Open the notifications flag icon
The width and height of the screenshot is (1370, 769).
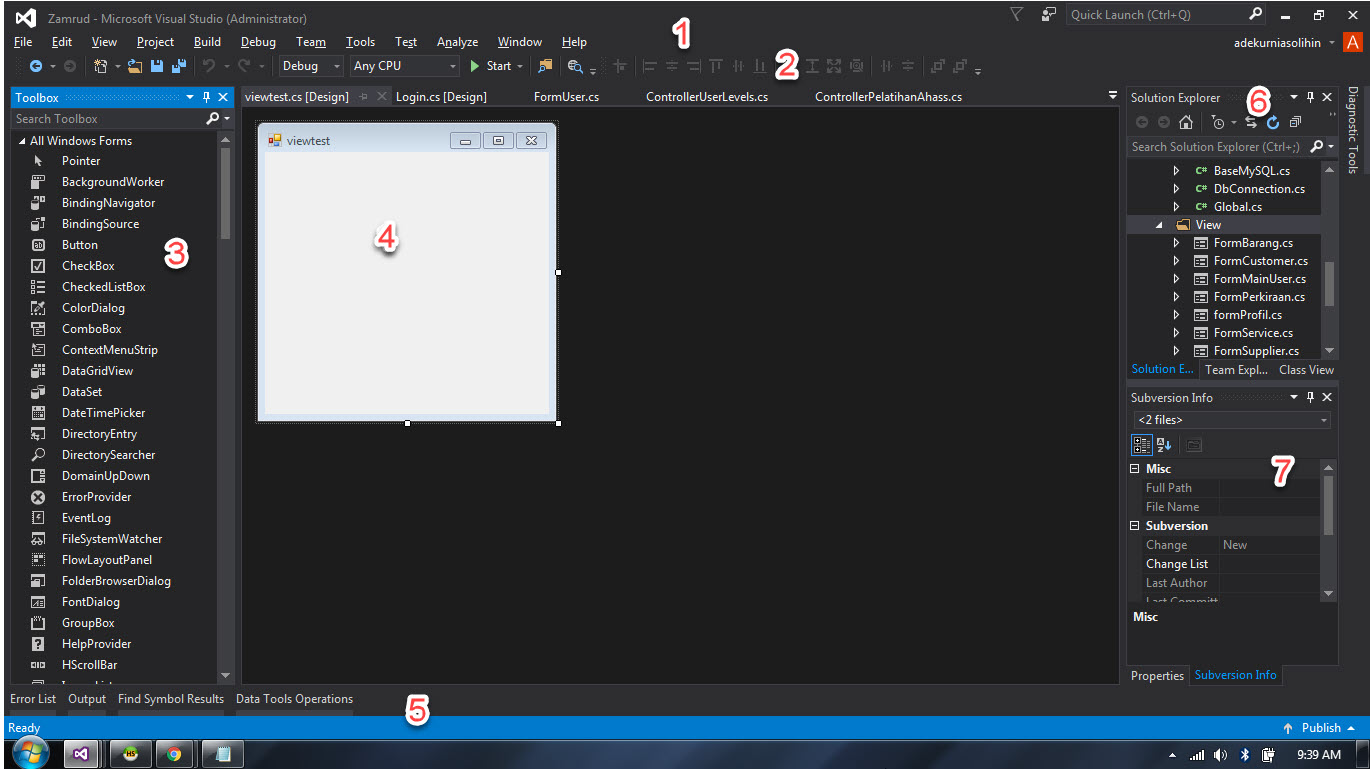tap(1016, 15)
